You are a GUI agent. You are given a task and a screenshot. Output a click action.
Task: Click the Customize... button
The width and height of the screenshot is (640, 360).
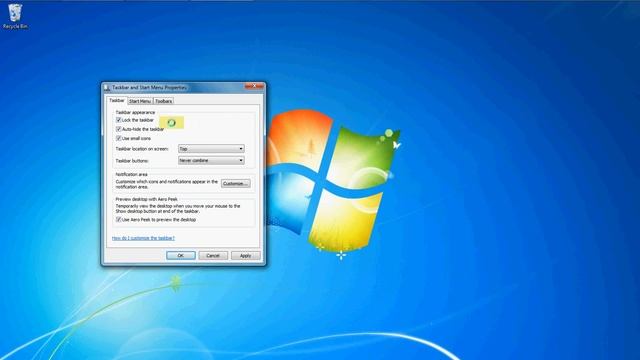(236, 184)
